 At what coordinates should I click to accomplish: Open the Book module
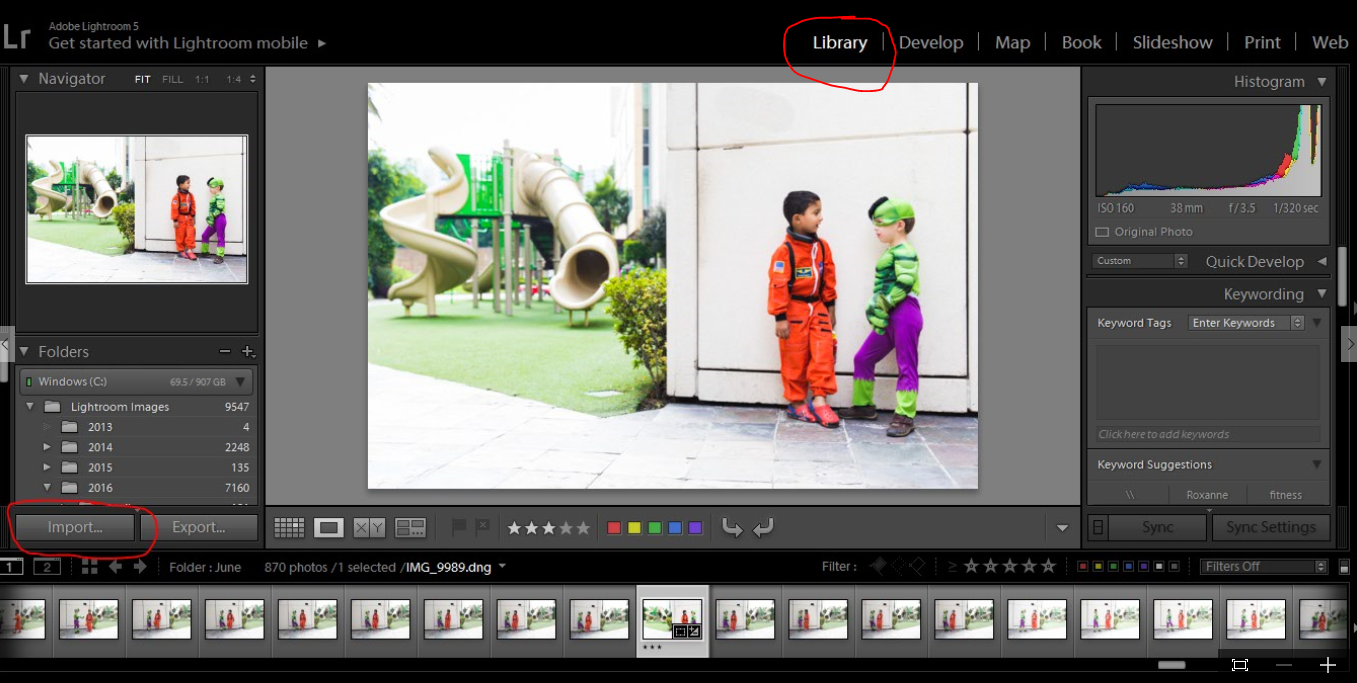pyautogui.click(x=1081, y=42)
